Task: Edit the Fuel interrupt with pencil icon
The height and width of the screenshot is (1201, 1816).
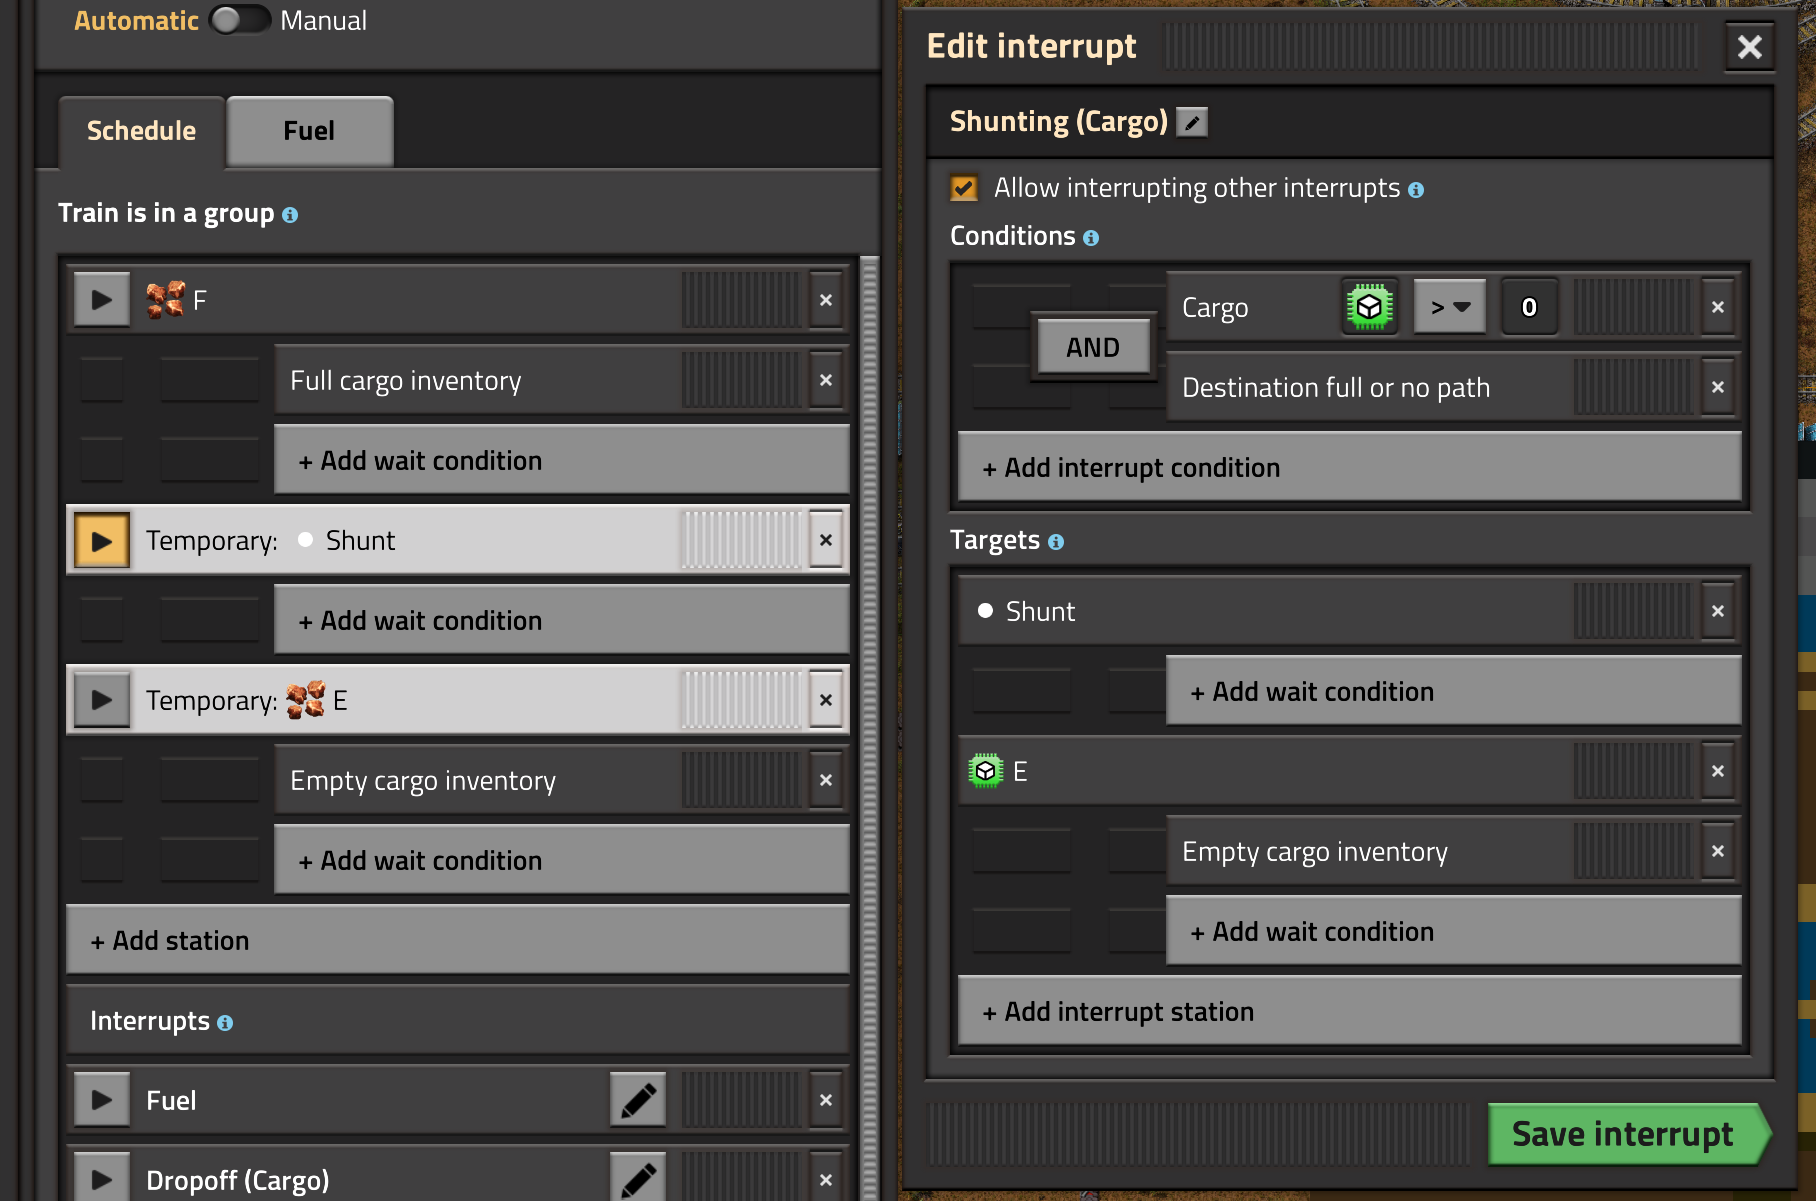Action: tap(638, 1100)
